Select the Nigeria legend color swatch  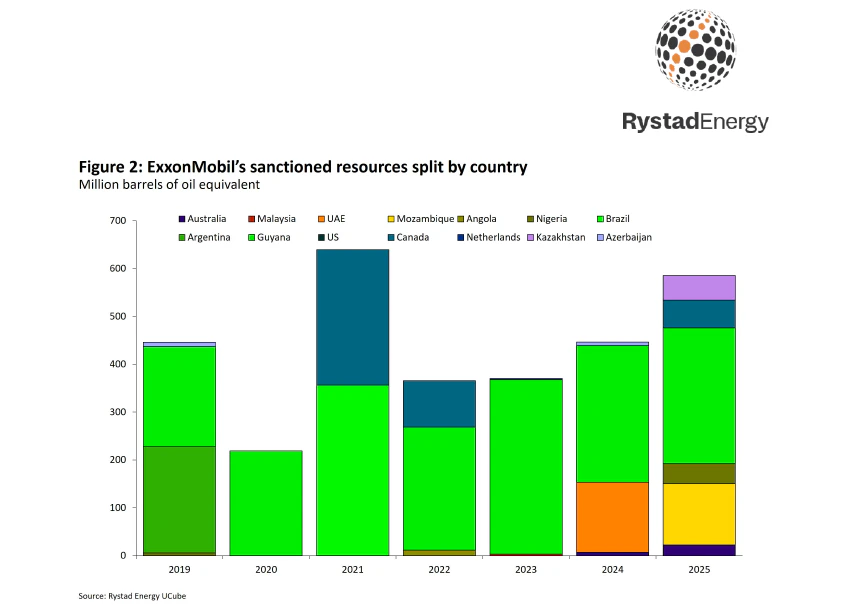click(x=531, y=219)
